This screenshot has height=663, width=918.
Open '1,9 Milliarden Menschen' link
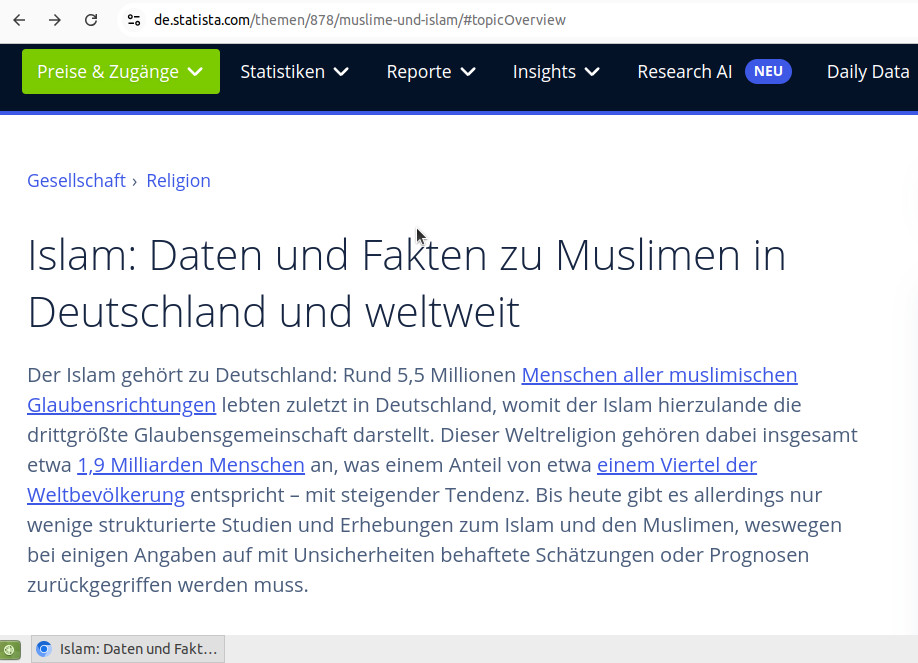tap(191, 464)
